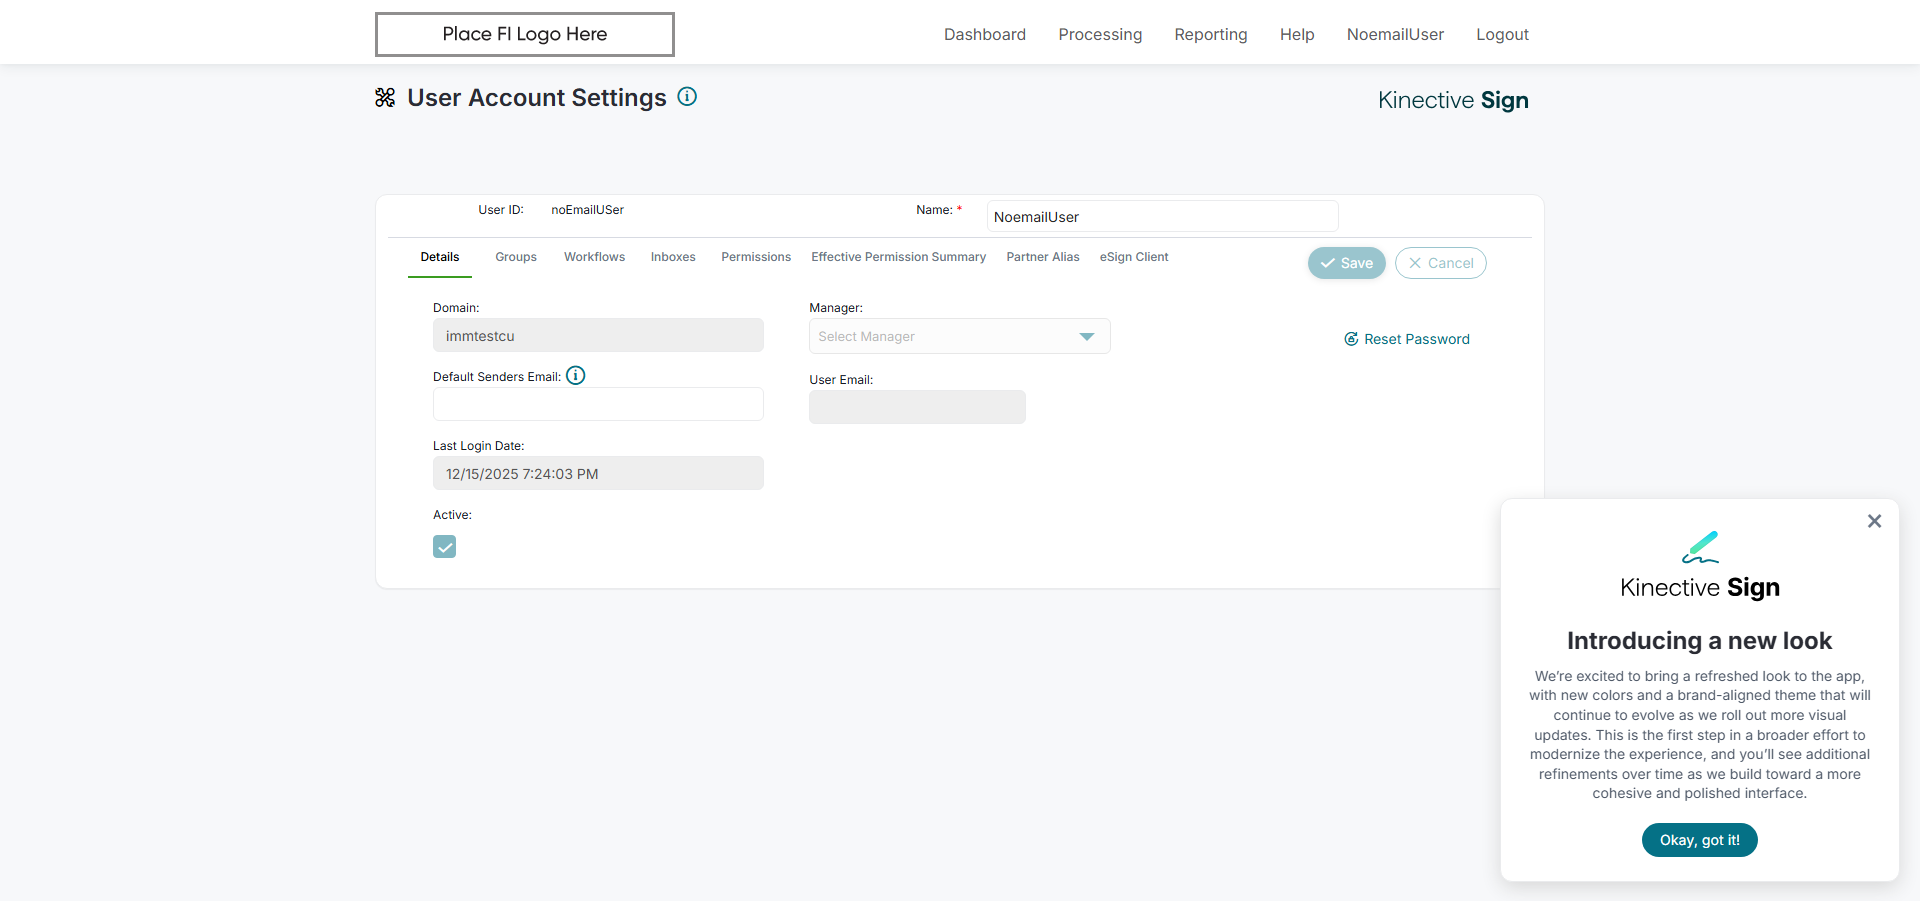Switch to Partner Alias tab
Viewport: 1920px width, 901px height.
coord(1043,257)
